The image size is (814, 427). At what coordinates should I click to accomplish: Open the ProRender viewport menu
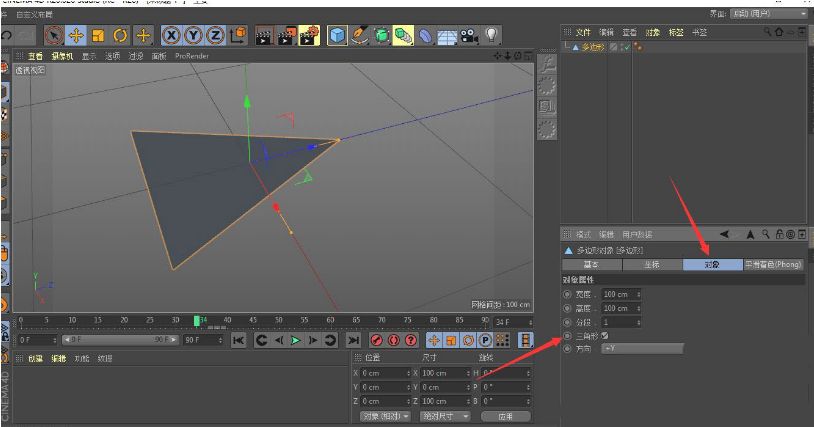point(190,56)
